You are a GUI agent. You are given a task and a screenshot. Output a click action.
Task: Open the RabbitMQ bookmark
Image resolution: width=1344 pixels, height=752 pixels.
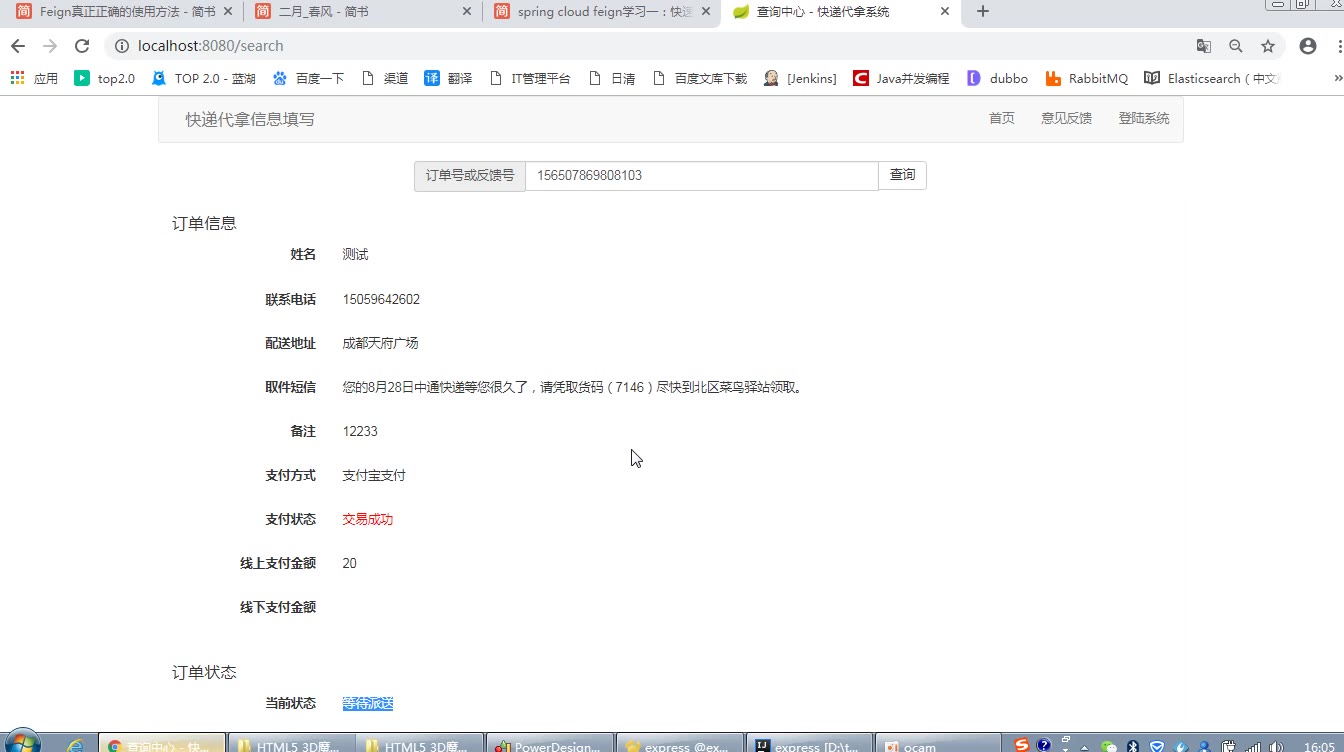pos(1086,78)
